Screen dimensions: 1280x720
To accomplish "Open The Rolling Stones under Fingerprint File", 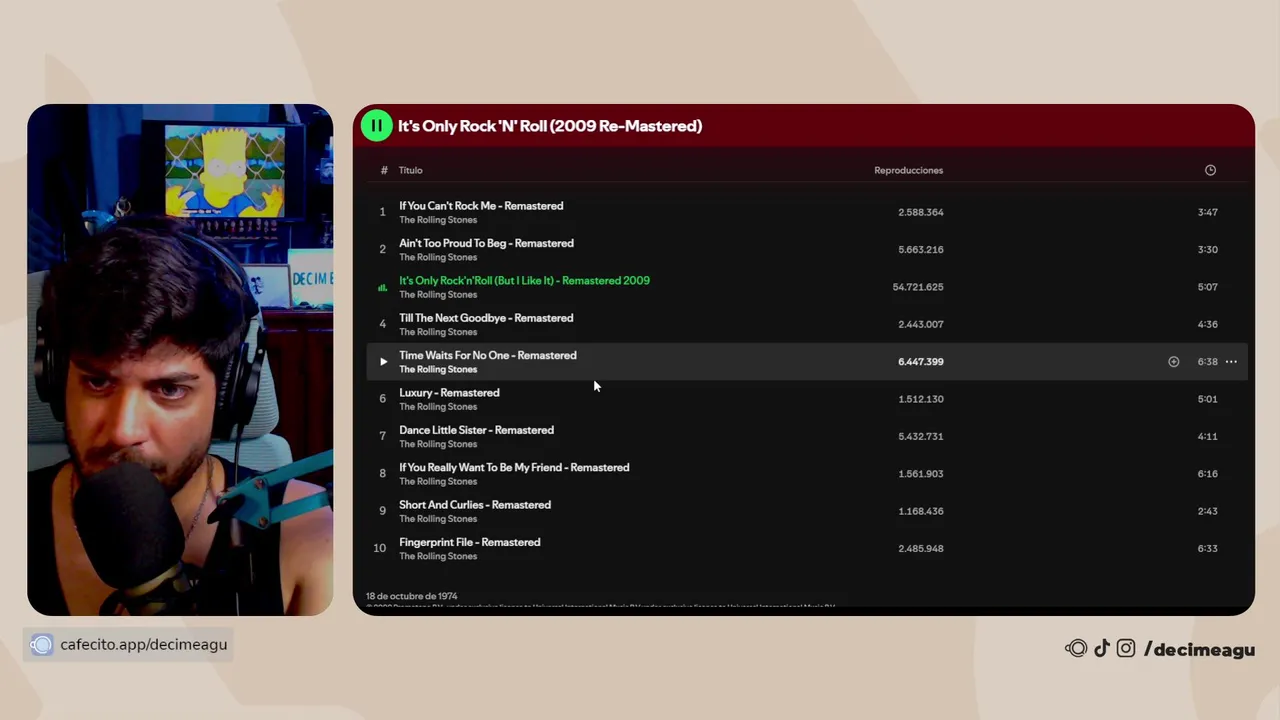I will pyautogui.click(x=438, y=556).
